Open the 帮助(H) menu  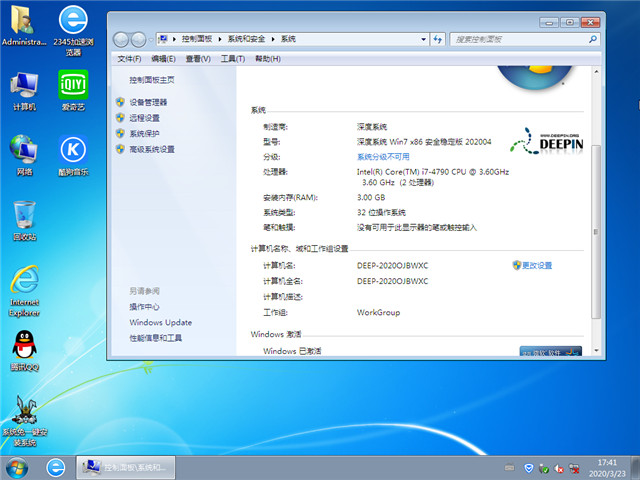268,59
